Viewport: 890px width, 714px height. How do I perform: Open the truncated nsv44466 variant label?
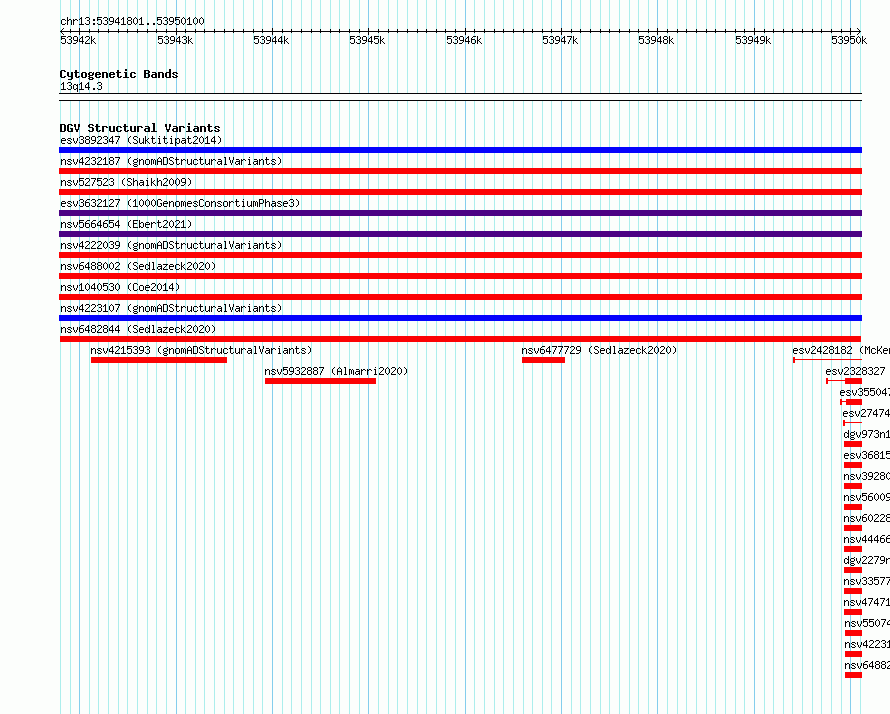(x=866, y=539)
